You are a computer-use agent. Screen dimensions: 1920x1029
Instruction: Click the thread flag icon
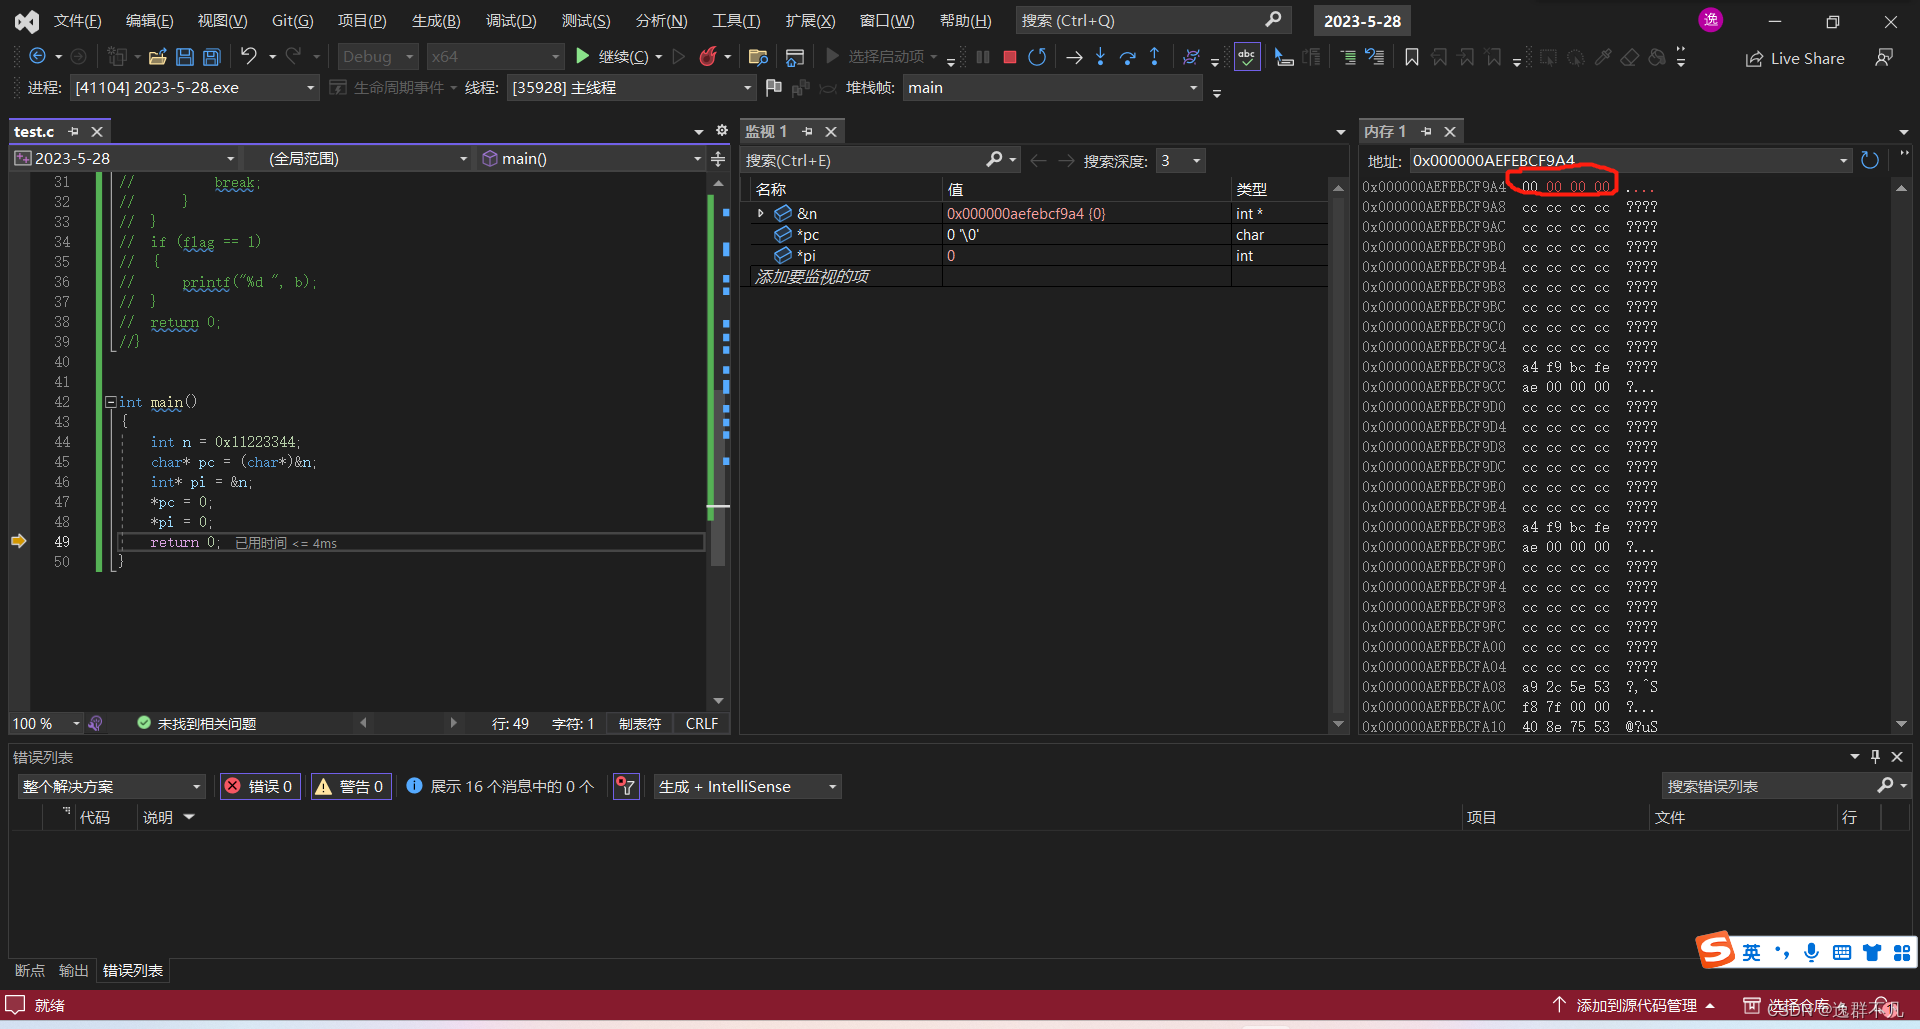(x=773, y=88)
